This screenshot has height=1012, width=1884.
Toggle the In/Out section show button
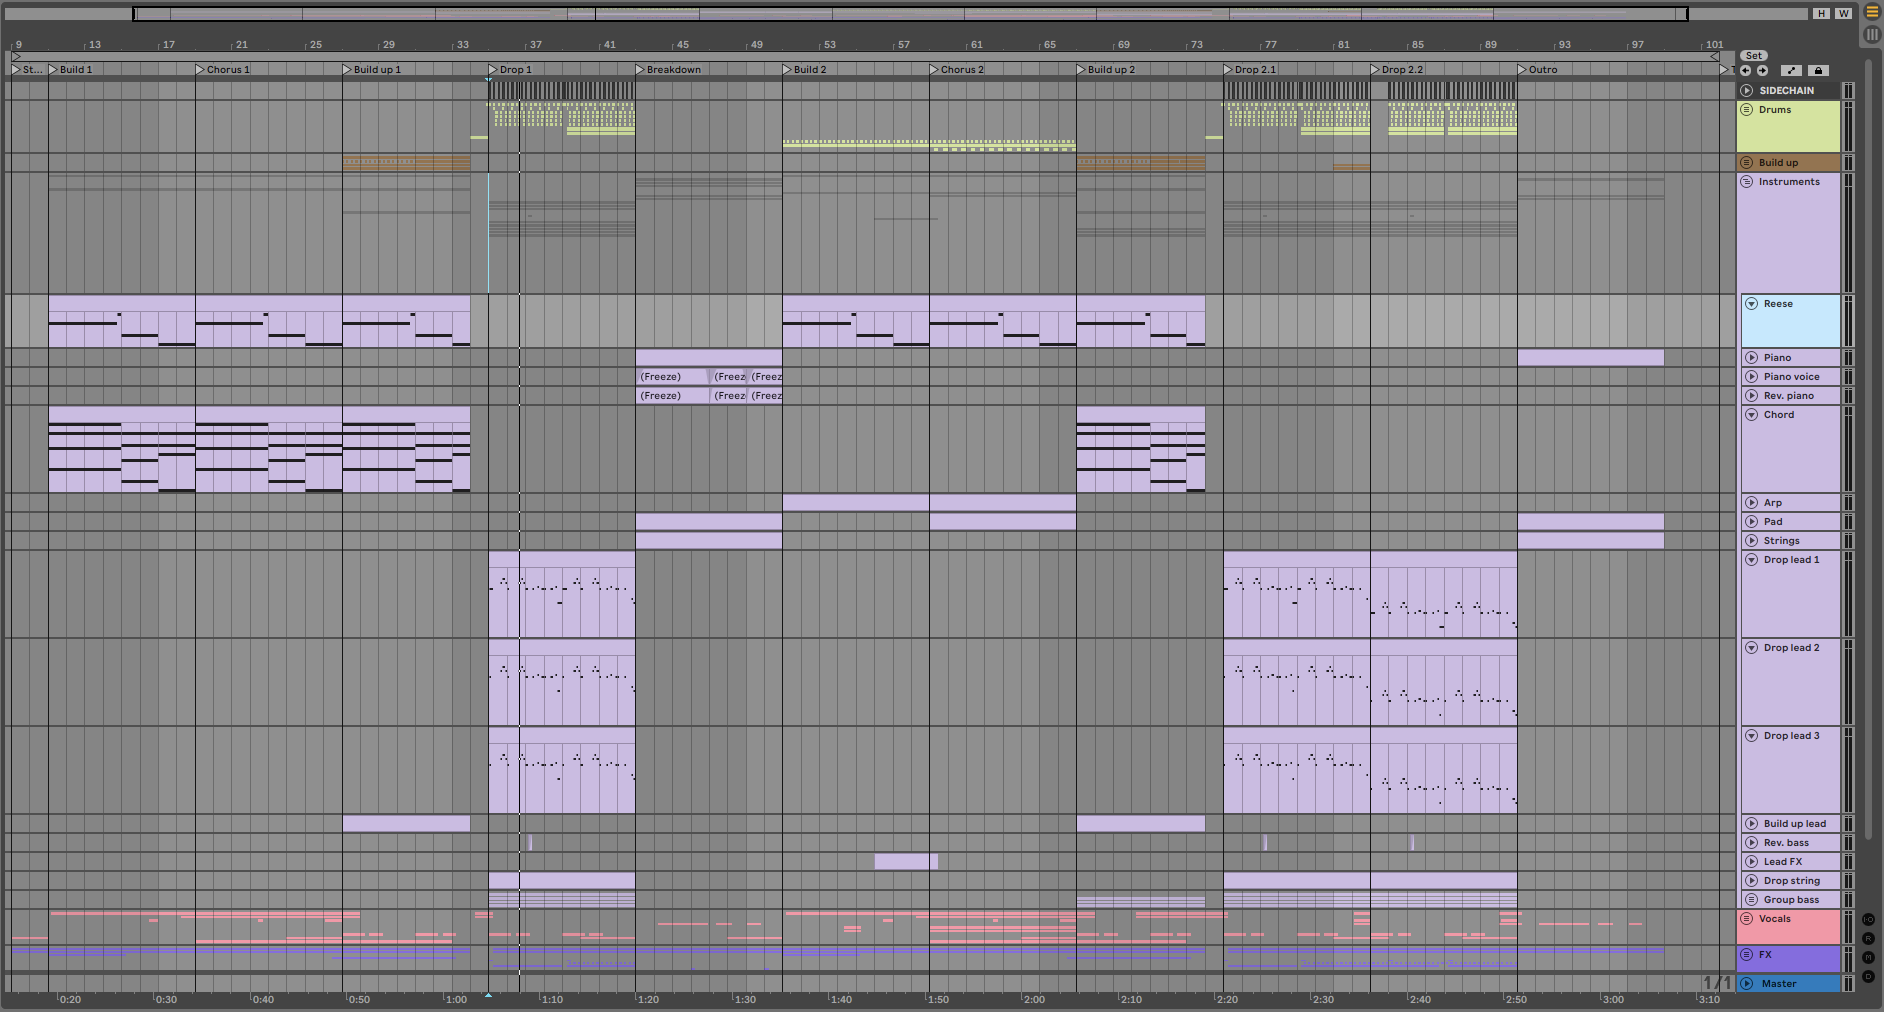(1868, 919)
